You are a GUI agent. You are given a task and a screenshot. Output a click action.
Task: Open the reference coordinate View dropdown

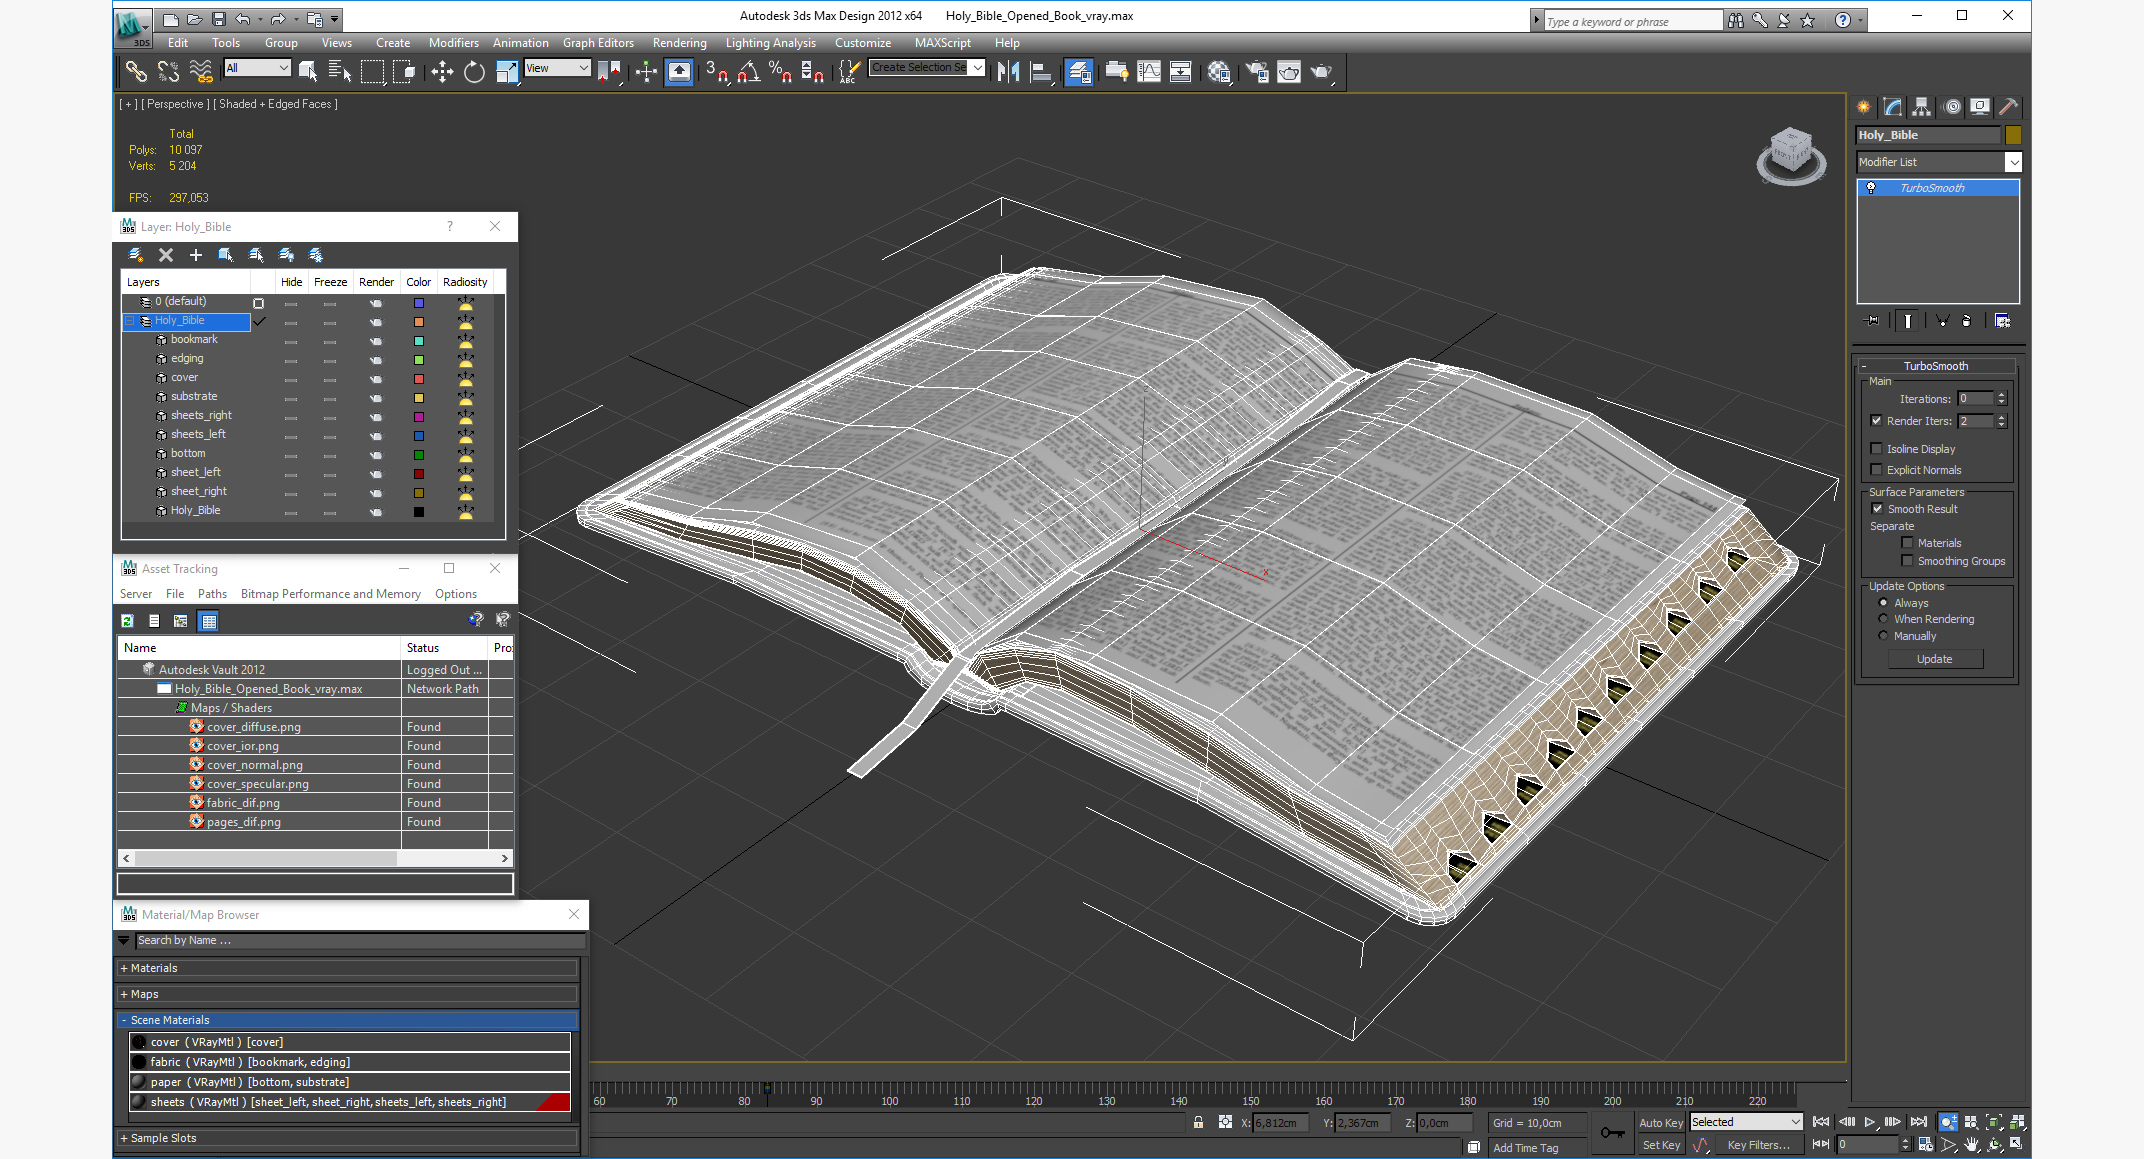[558, 68]
